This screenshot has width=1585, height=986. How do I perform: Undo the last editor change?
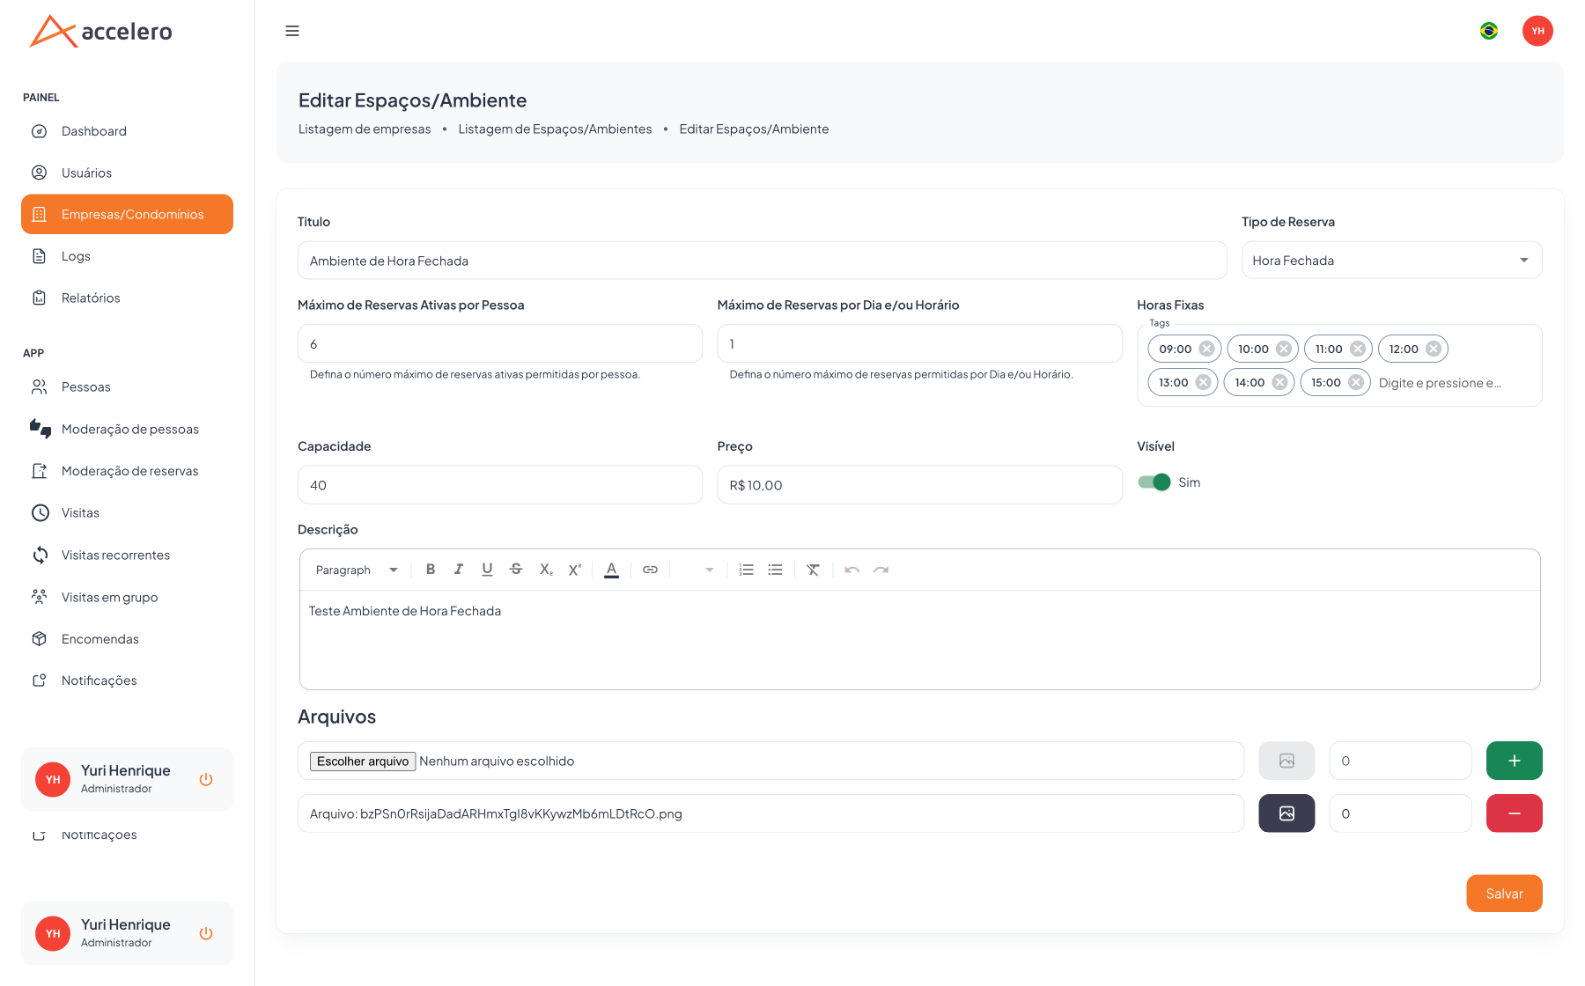[852, 569]
